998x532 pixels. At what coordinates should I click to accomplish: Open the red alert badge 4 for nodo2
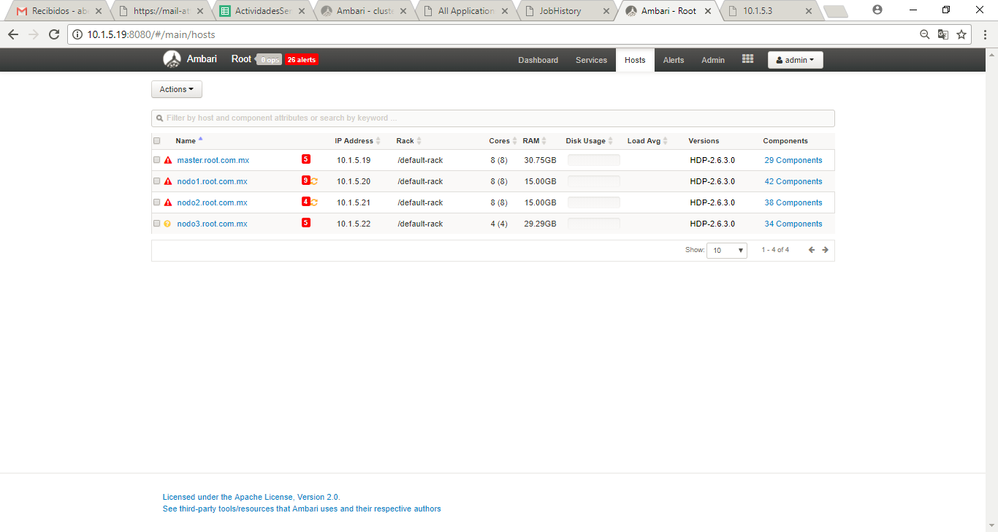(x=306, y=202)
